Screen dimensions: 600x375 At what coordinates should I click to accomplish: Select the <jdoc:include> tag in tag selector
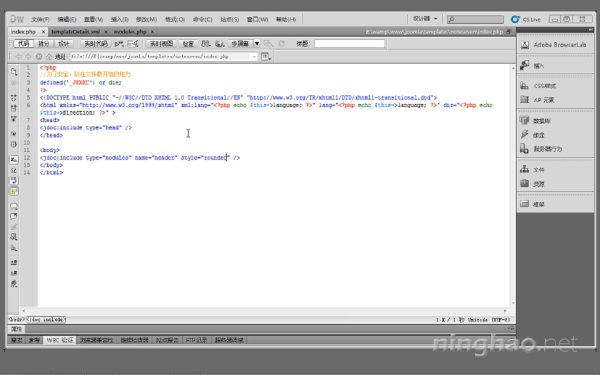tap(46, 320)
